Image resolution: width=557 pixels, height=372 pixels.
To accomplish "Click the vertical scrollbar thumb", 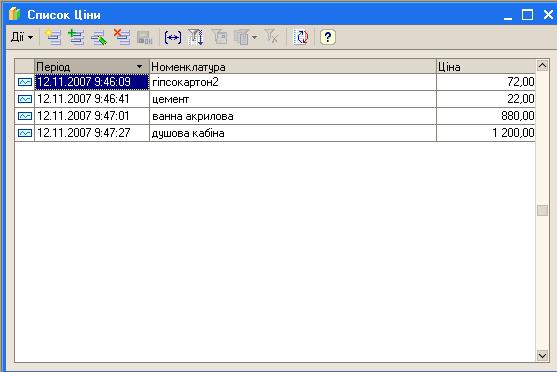I will click(x=542, y=210).
